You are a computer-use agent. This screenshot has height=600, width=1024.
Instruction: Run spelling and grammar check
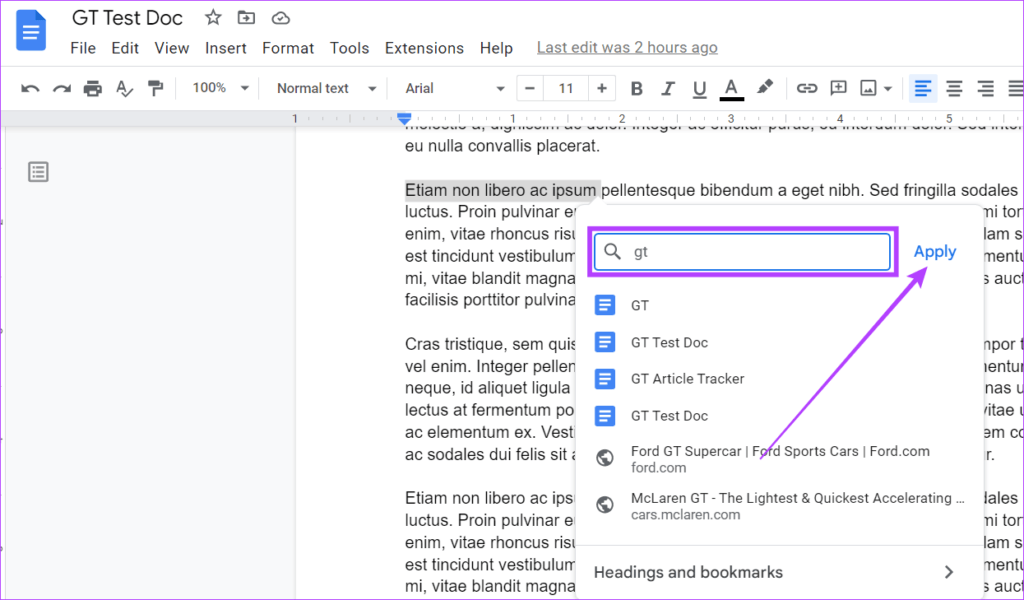pos(124,89)
